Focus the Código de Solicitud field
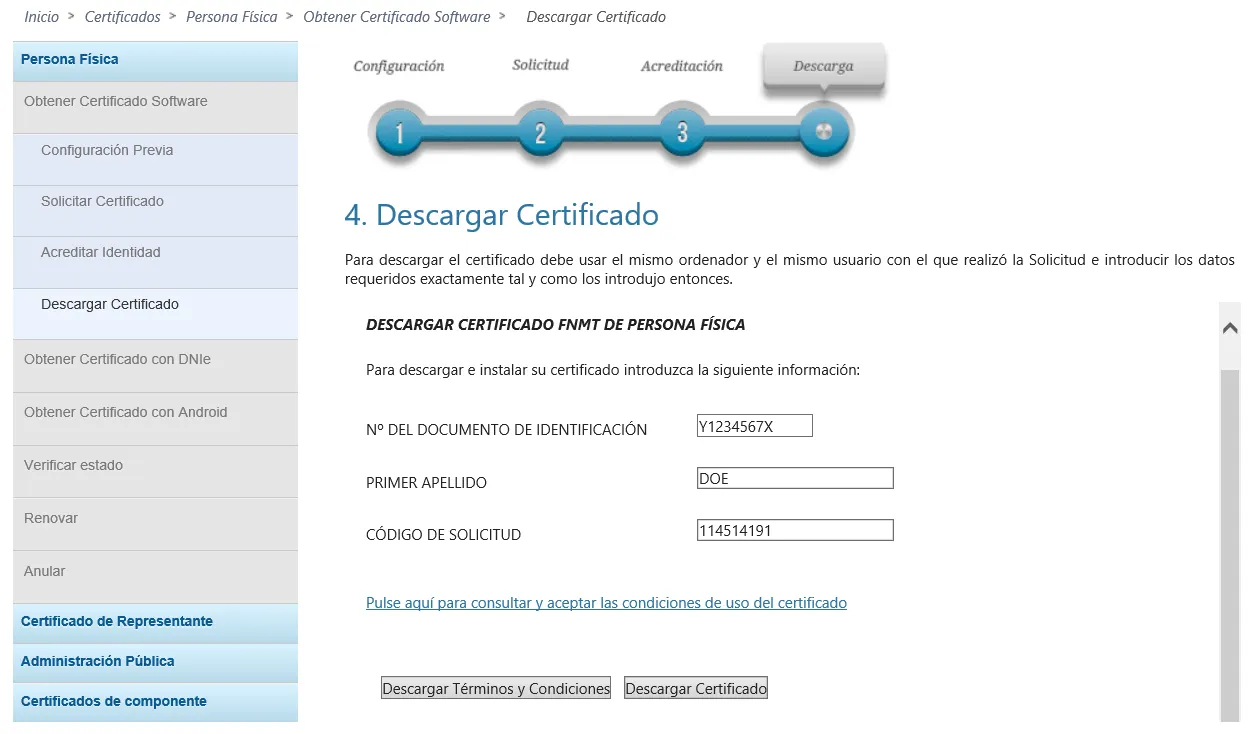 tap(795, 530)
